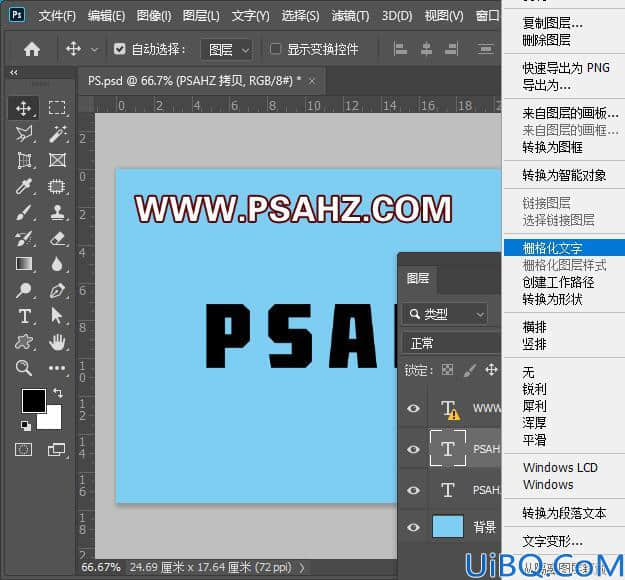Open the 文件(F) menu
Image resolution: width=625 pixels, height=580 pixels.
tap(57, 16)
